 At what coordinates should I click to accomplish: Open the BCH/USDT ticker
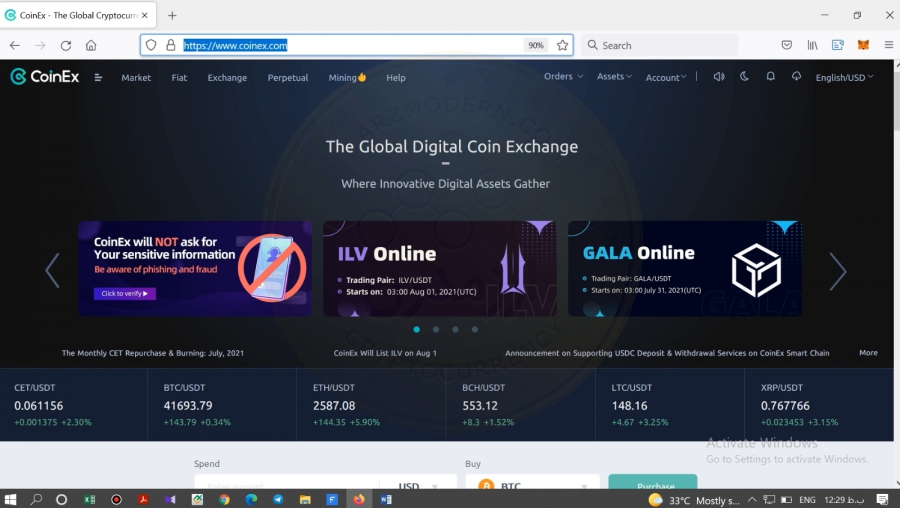click(x=521, y=405)
